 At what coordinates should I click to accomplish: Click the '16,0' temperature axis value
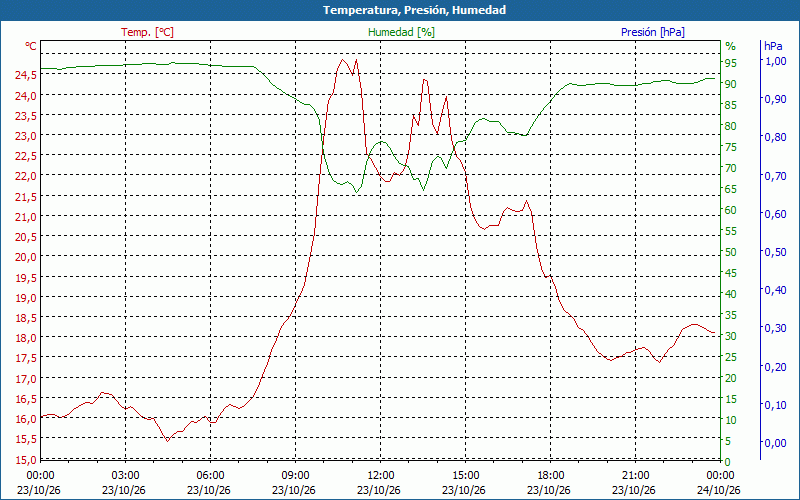pos(26,419)
